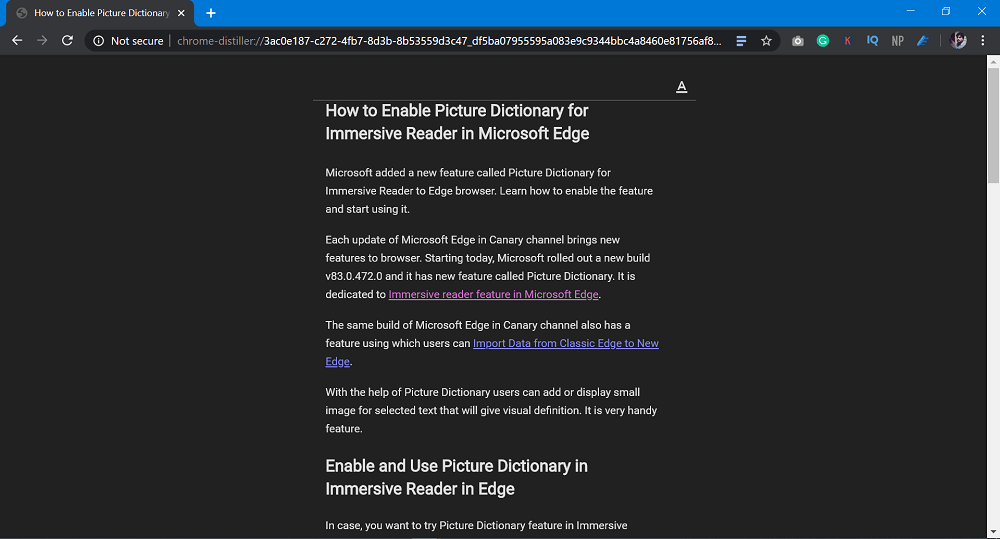The height and width of the screenshot is (539, 1000).
Task: Bookmark this page with the star icon
Action: coord(766,41)
